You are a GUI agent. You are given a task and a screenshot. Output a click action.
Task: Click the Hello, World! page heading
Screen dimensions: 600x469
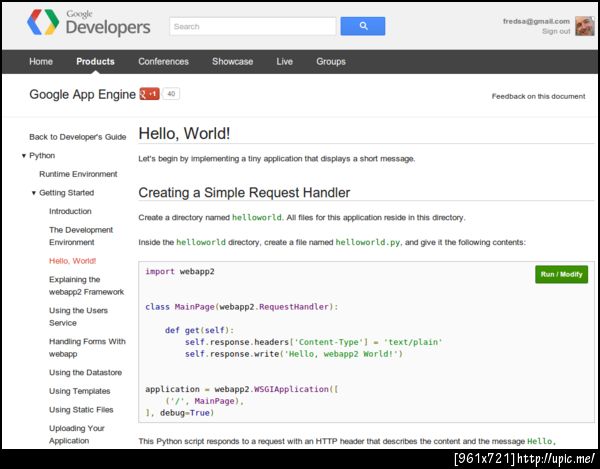click(x=184, y=134)
